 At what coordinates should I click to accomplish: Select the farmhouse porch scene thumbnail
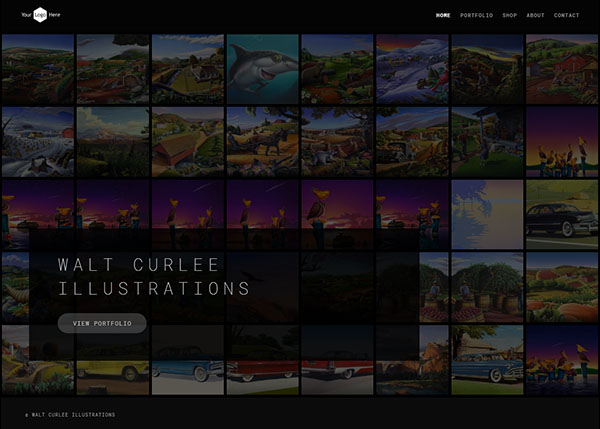487,141
